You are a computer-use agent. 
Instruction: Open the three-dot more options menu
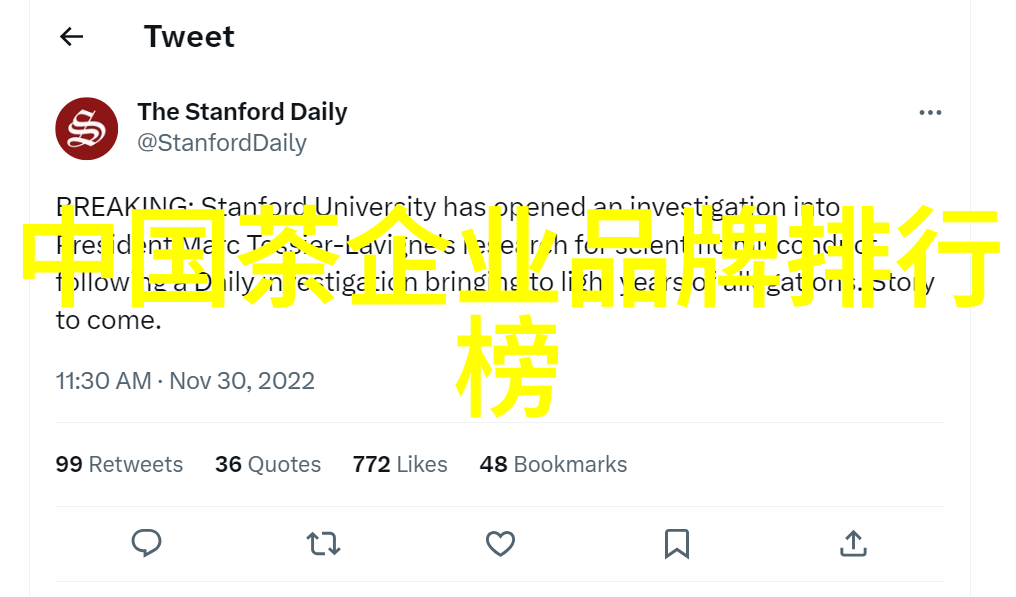click(930, 113)
